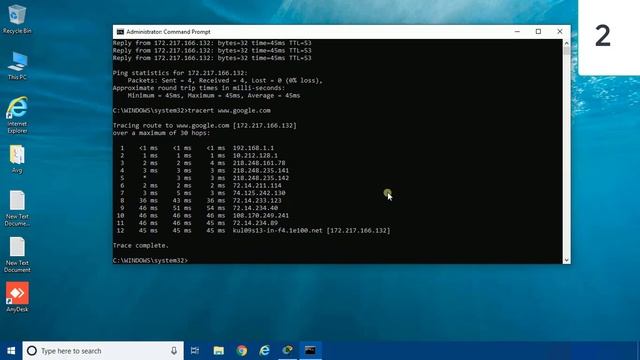This screenshot has height=360, width=640.
Task: Click the 'Ping statistics for 172.217.166.132' line
Action: pos(180,73)
